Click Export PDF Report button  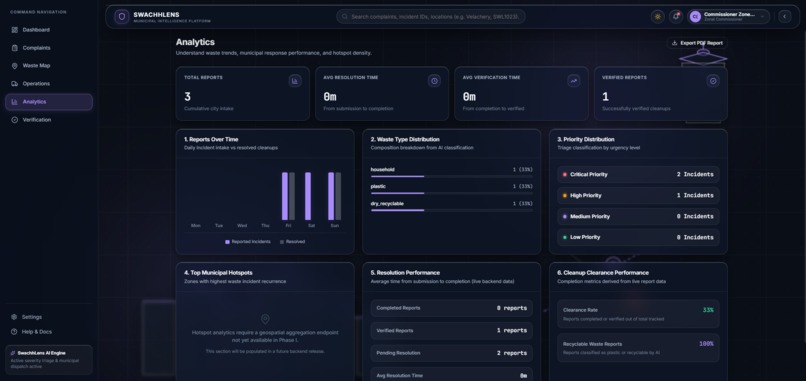click(x=697, y=43)
